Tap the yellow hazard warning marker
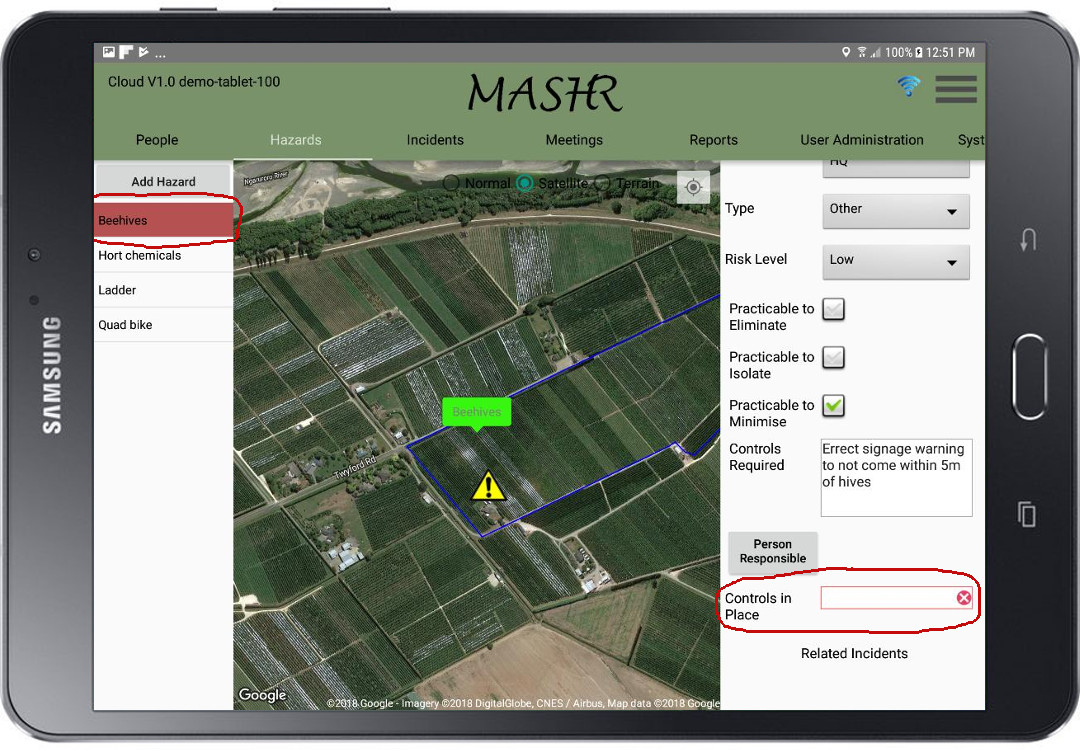 pyautogui.click(x=488, y=486)
